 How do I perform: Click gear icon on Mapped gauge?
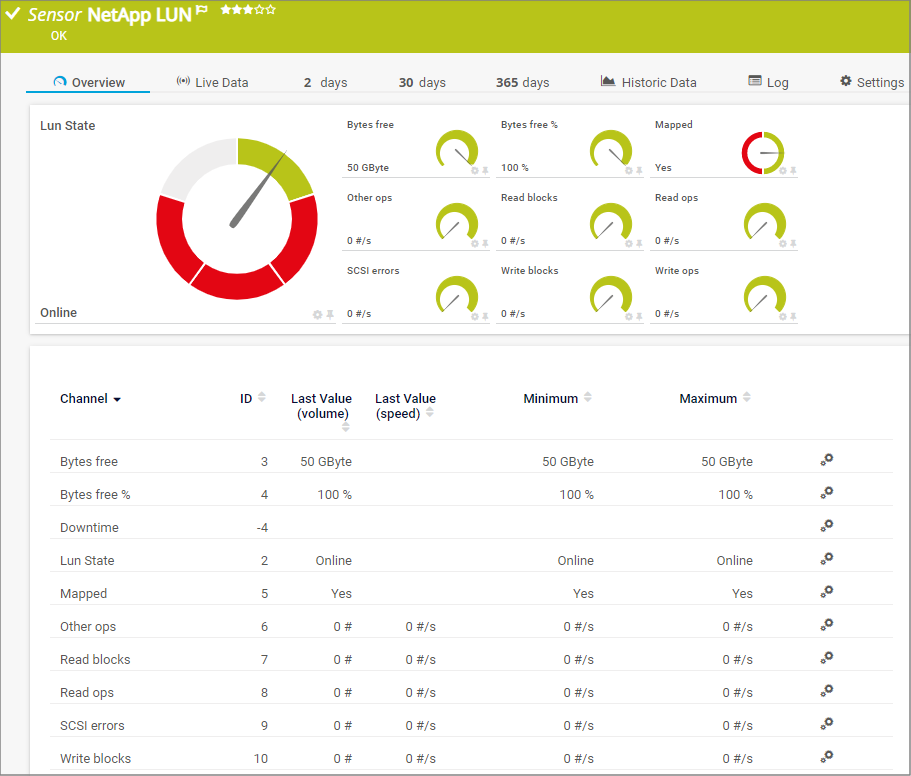click(783, 171)
